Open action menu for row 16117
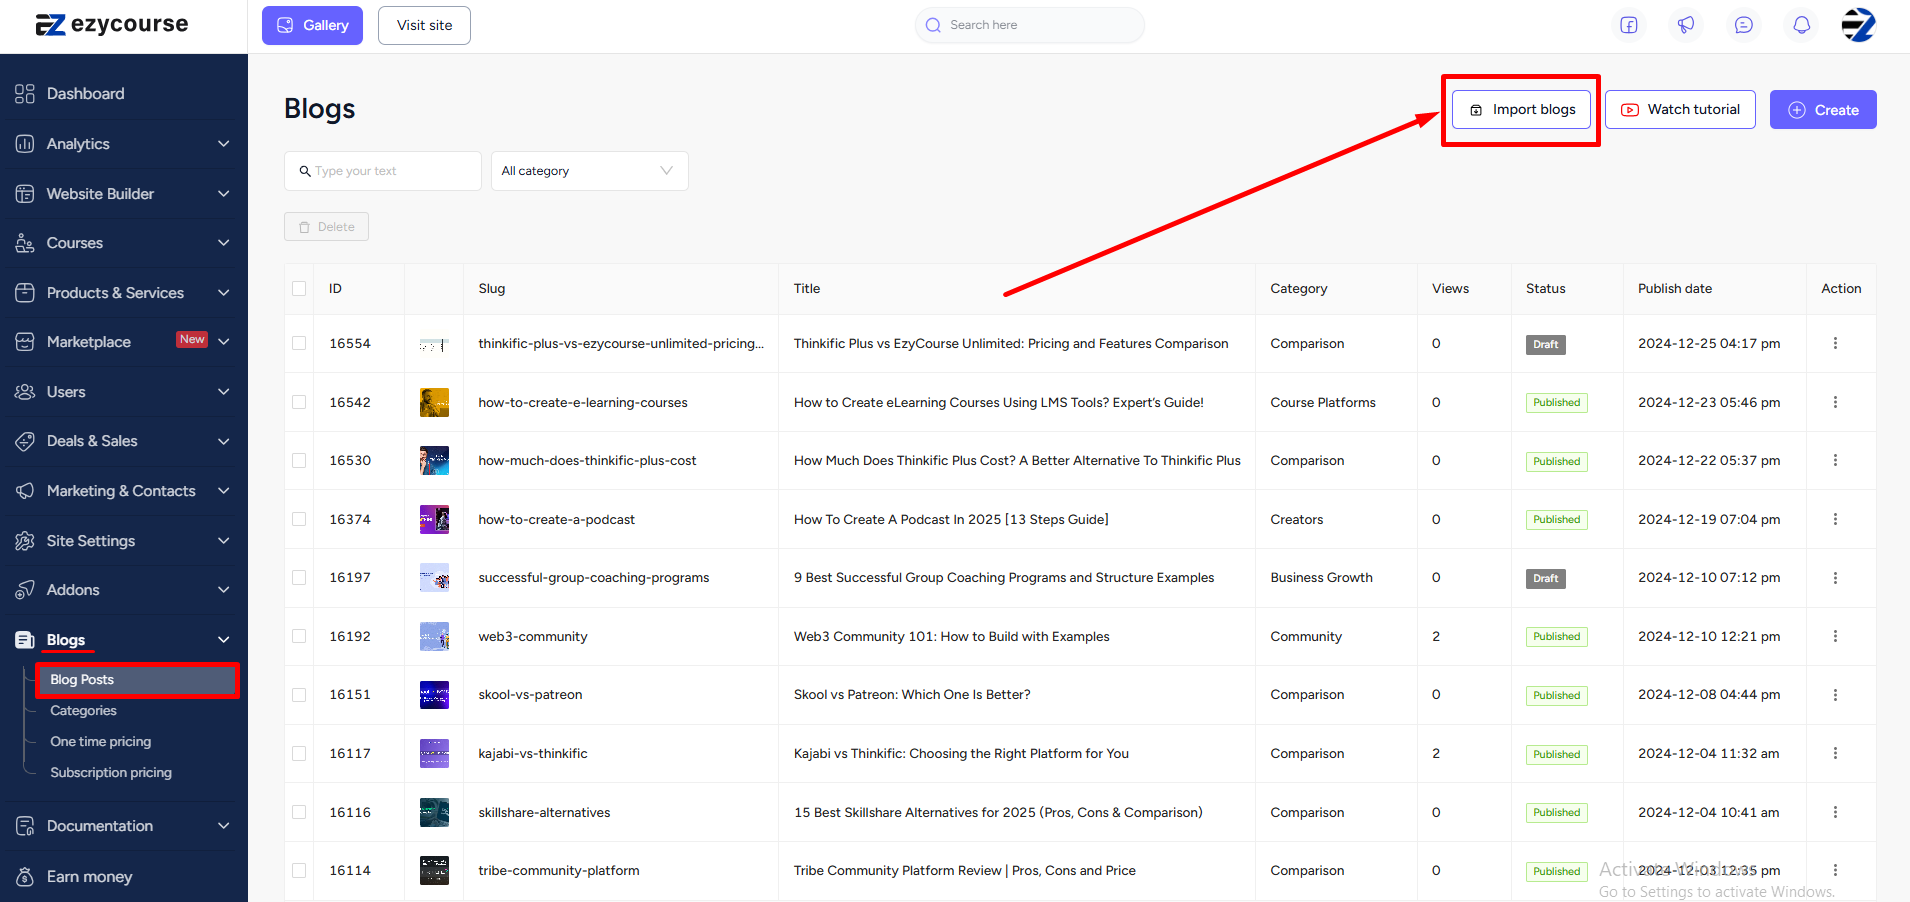 coord(1835,753)
